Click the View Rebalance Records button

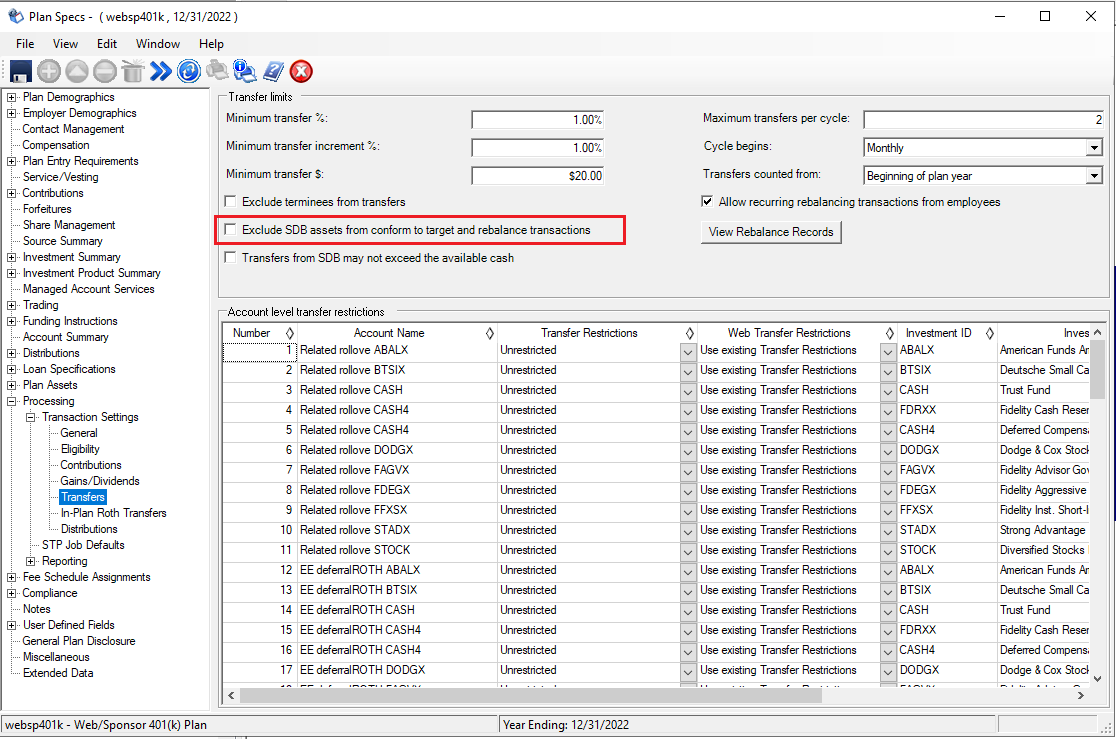[771, 232]
